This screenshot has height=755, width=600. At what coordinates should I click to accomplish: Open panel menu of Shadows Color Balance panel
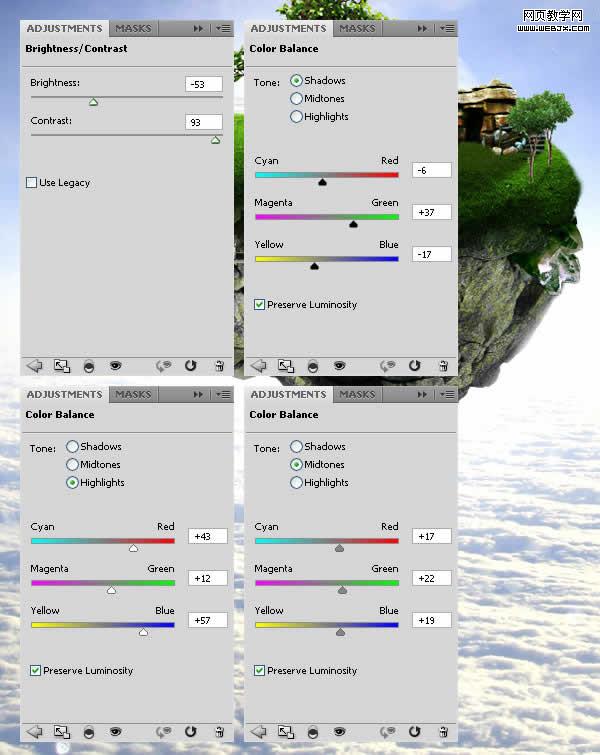coord(447,28)
